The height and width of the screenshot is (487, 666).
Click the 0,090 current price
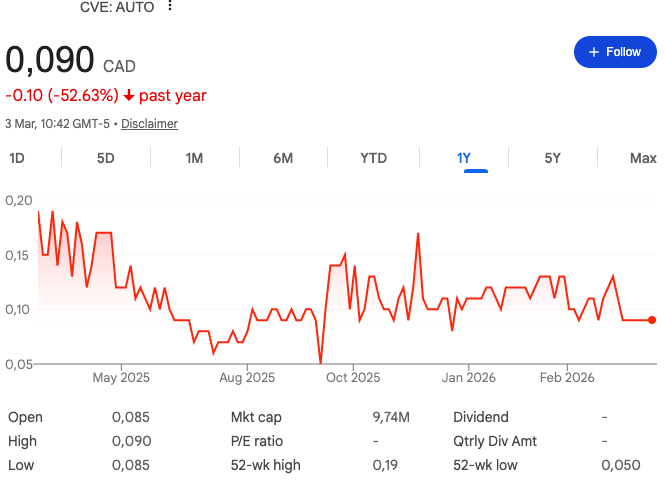(x=50, y=59)
